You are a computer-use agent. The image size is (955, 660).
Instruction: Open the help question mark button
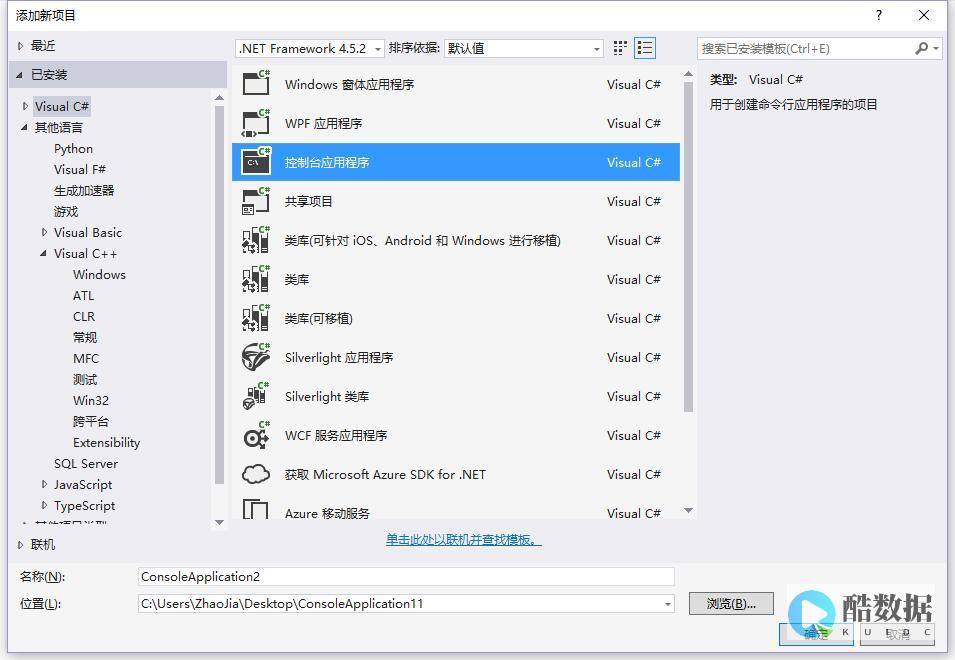[878, 15]
